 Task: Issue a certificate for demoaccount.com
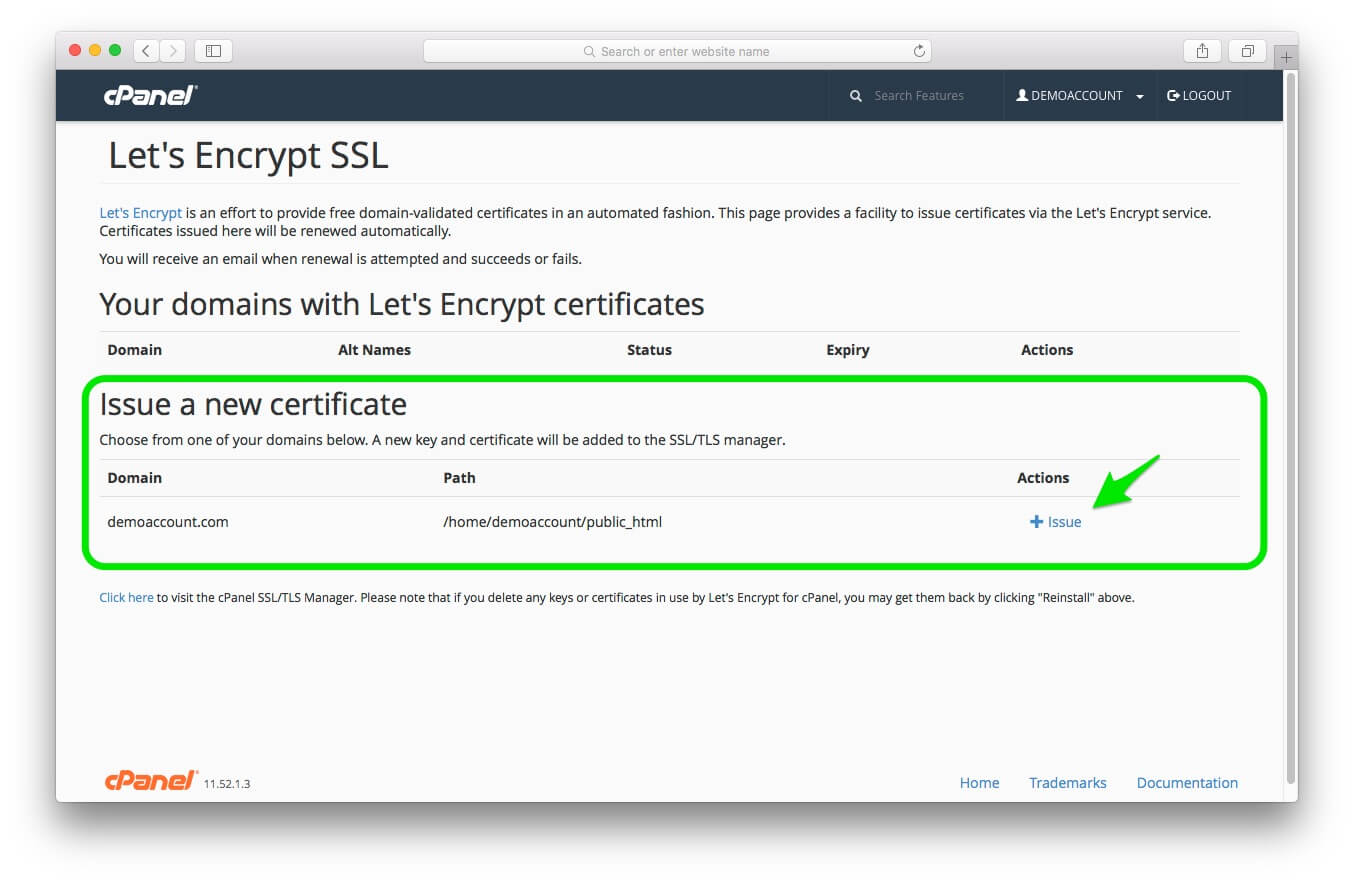tap(1056, 522)
